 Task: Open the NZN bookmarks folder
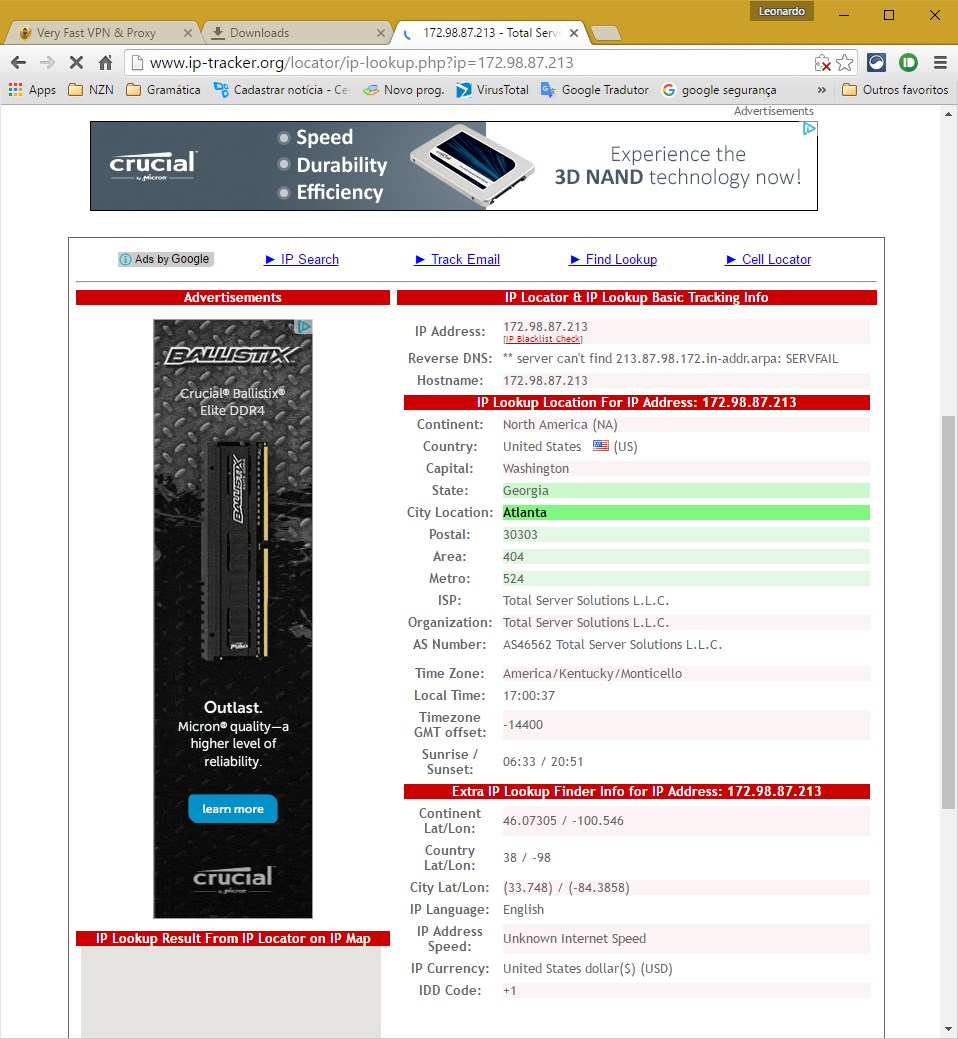coord(91,89)
